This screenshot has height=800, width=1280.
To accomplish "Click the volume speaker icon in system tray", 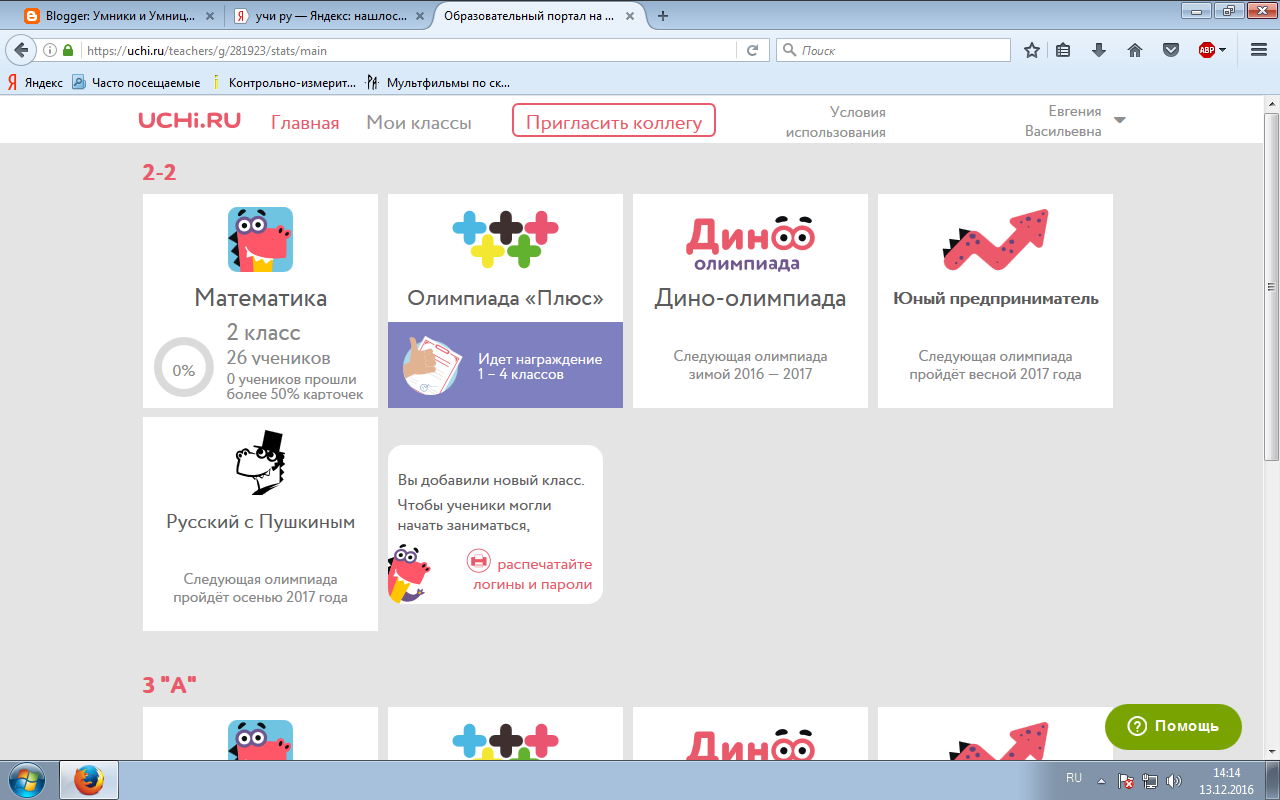I will pos(1174,780).
